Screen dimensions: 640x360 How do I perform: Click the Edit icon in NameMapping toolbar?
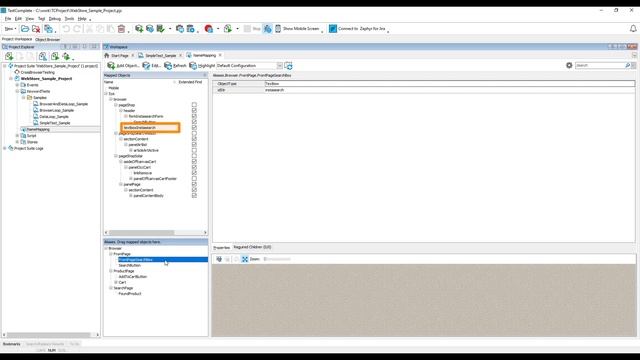click(x=146, y=65)
